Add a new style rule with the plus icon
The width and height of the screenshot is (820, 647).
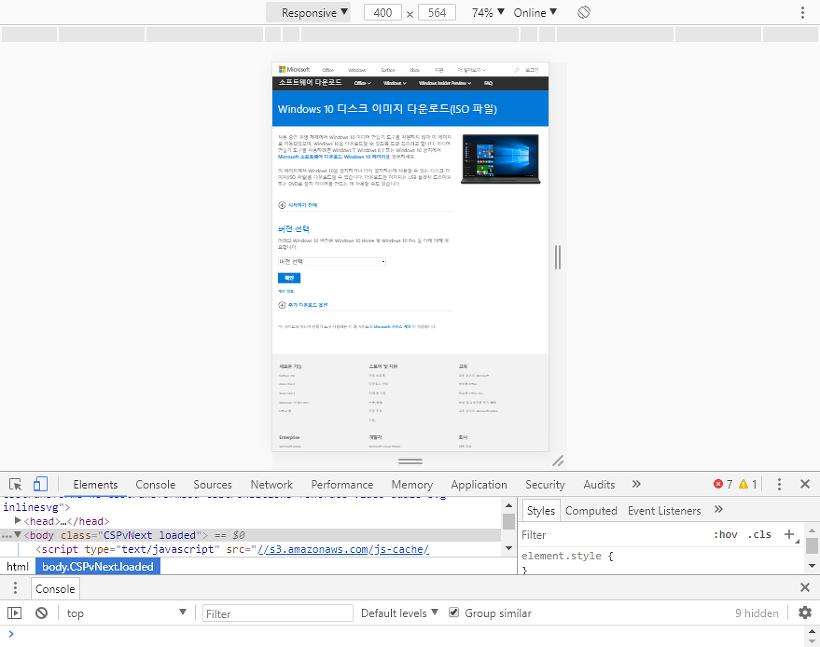coord(789,534)
